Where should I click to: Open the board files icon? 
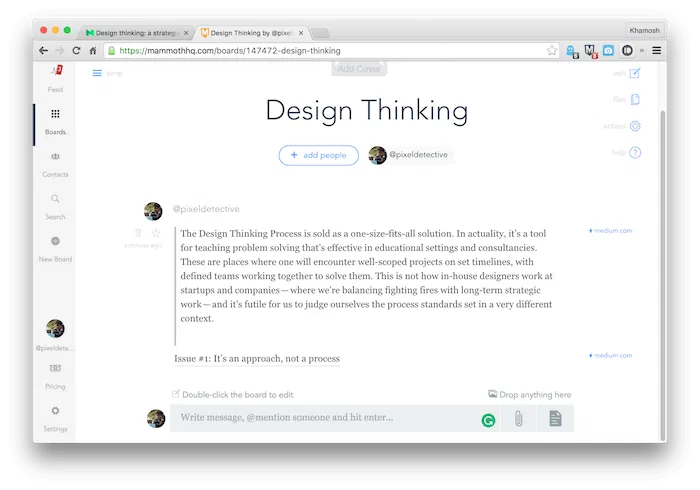635,99
